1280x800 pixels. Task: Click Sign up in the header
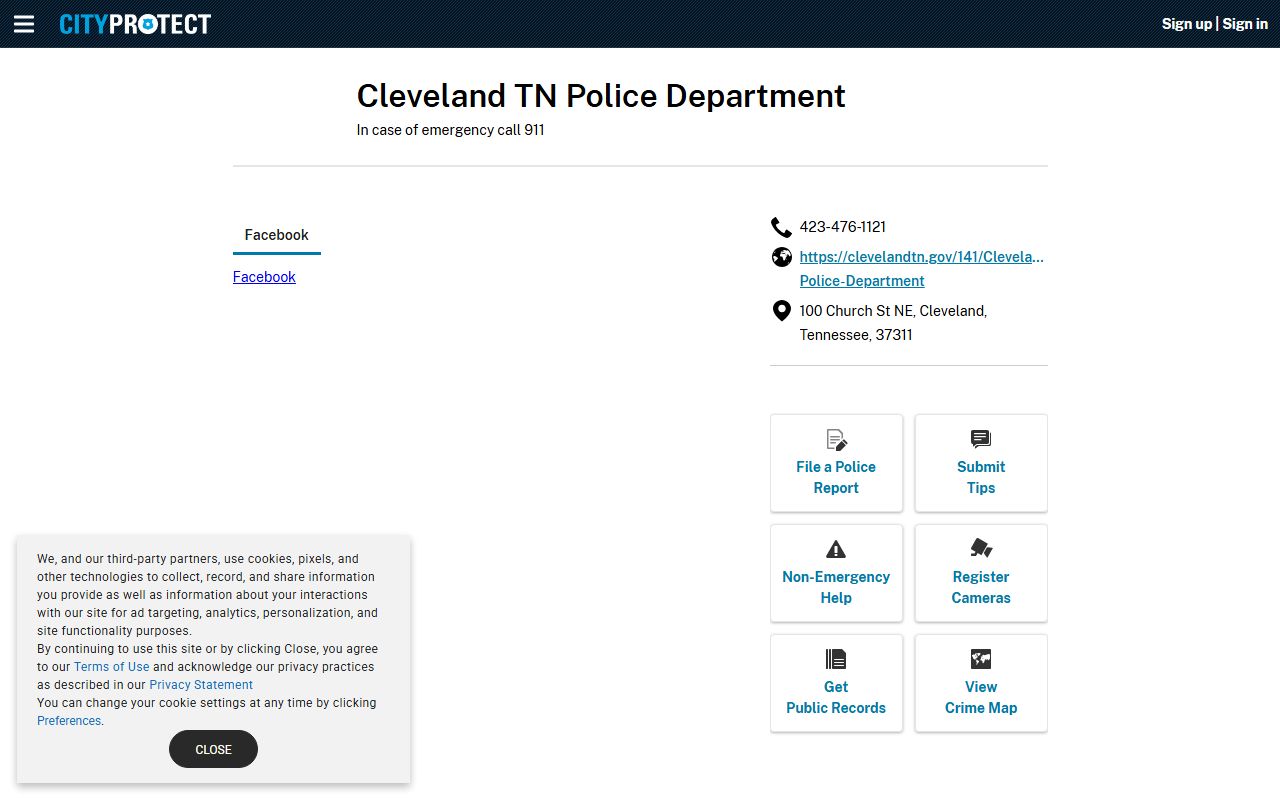point(1186,24)
